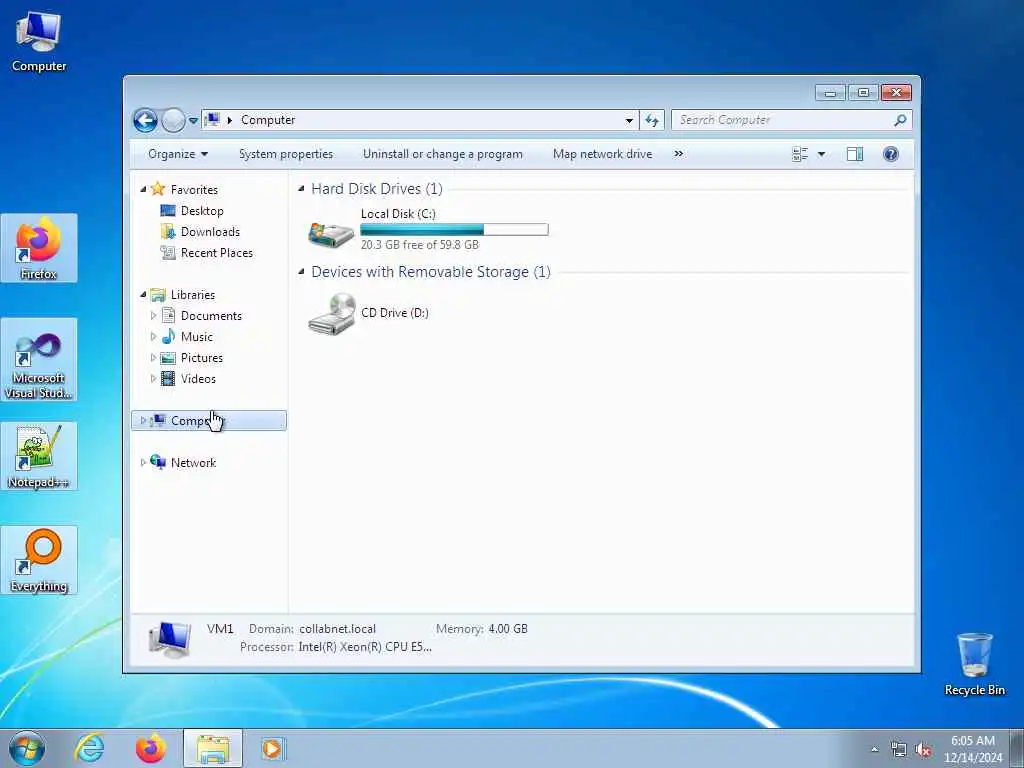Expand the Videos library node

click(153, 379)
